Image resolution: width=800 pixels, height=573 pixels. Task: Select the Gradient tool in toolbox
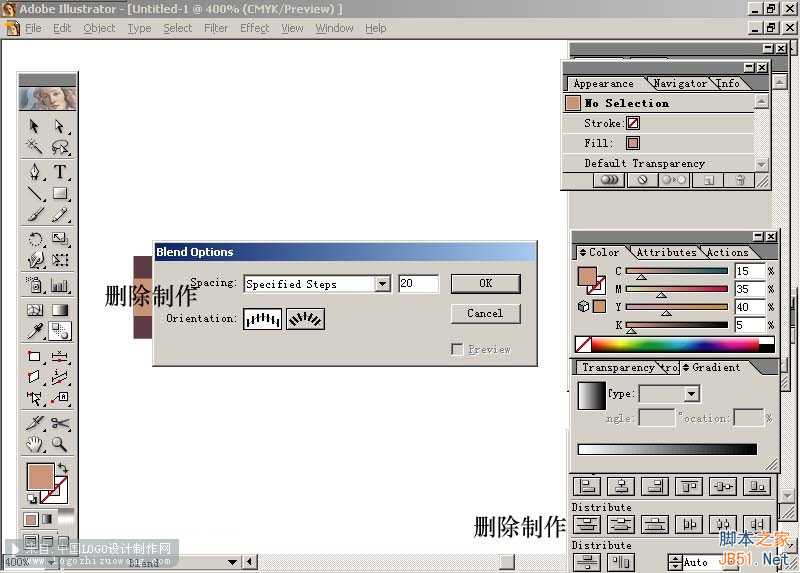(60, 310)
